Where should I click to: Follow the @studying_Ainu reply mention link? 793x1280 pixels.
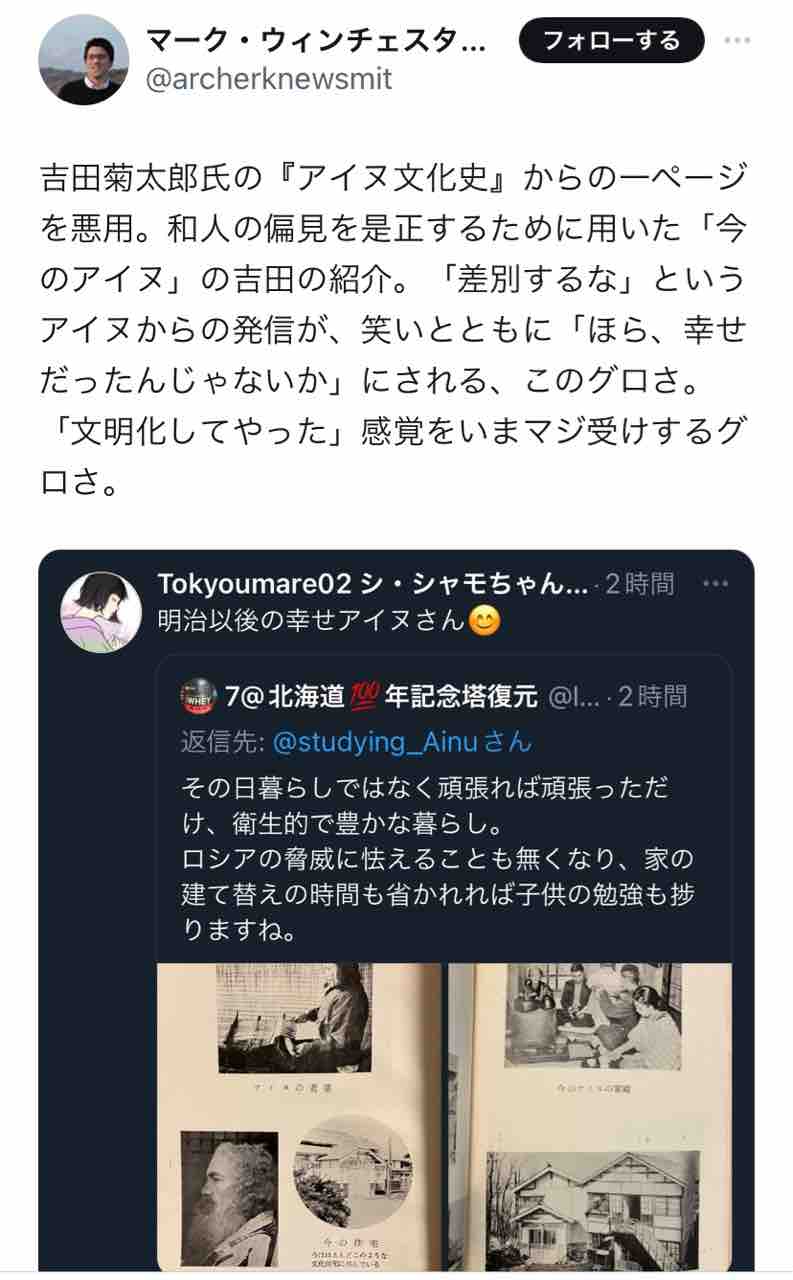pos(402,742)
